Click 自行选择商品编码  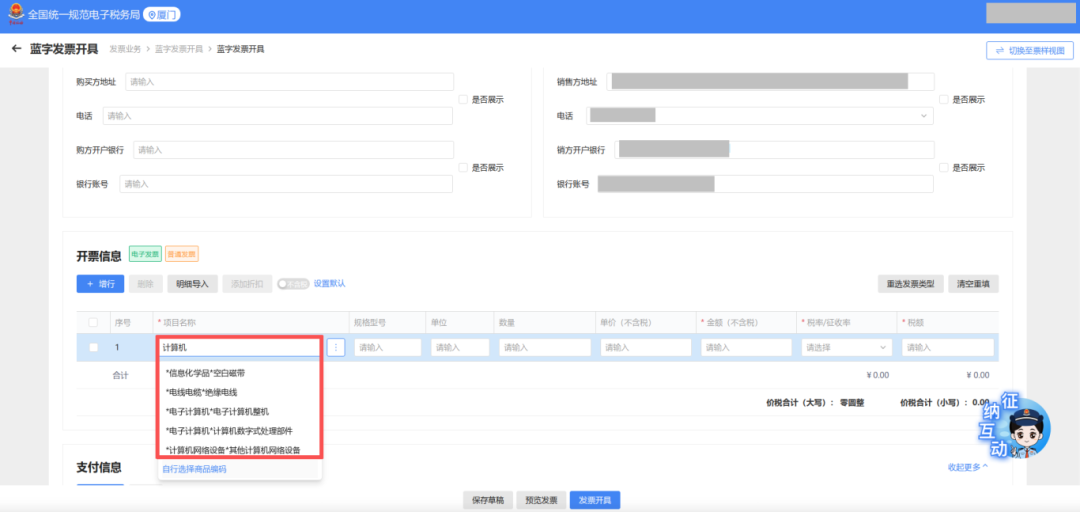(194, 469)
